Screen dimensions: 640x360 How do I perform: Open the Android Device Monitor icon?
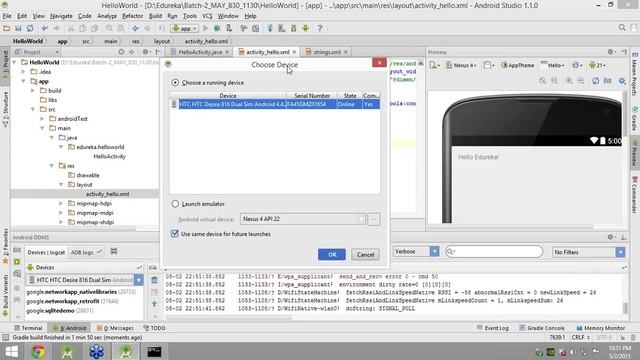[306, 28]
